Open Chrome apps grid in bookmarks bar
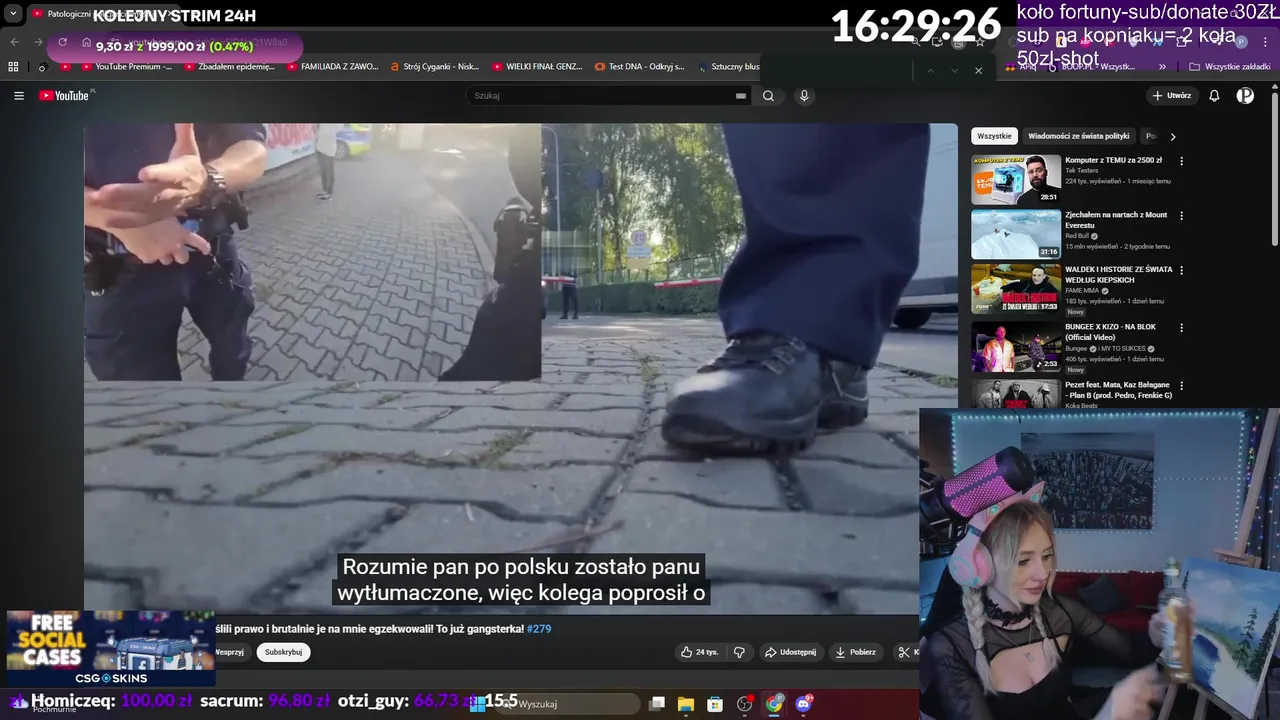 pos(13,67)
